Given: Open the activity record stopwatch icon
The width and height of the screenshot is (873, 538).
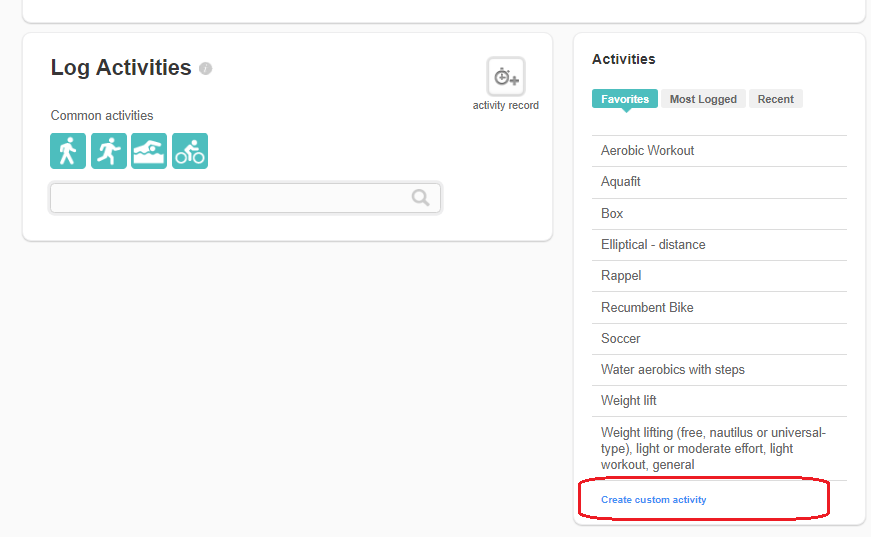Looking at the screenshot, I should 505,77.
